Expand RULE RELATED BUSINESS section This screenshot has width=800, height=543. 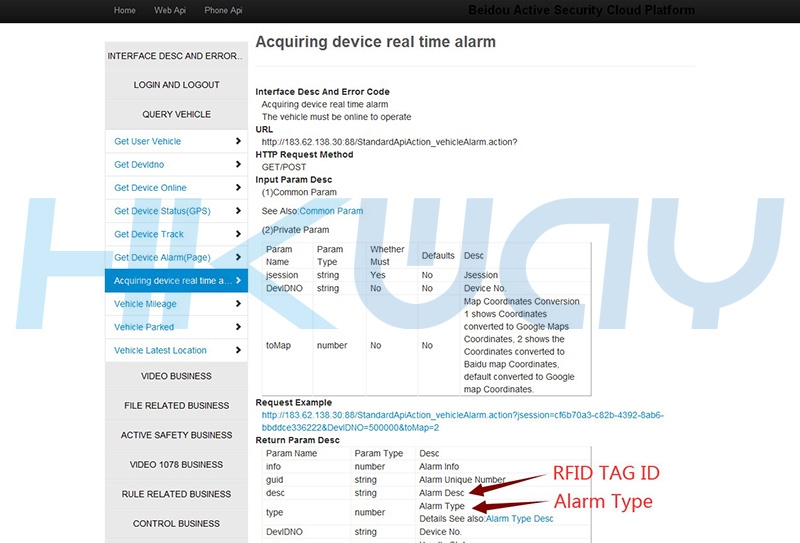177,495
